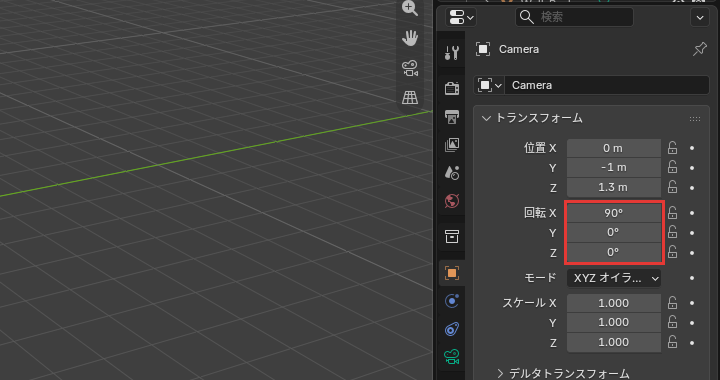This screenshot has width=720, height=380.
Task: Animate 位置 X with keyframe dot
Action: [x=692, y=148]
